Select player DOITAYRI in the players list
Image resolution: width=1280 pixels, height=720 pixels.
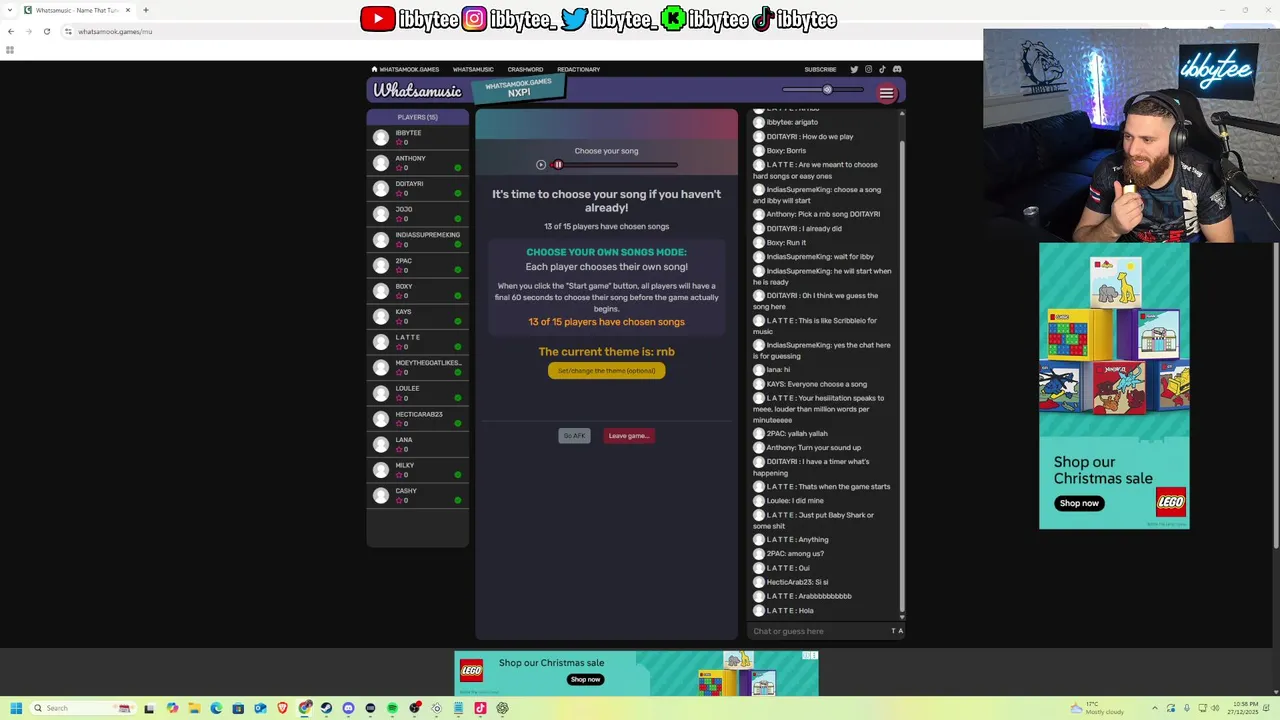point(418,189)
